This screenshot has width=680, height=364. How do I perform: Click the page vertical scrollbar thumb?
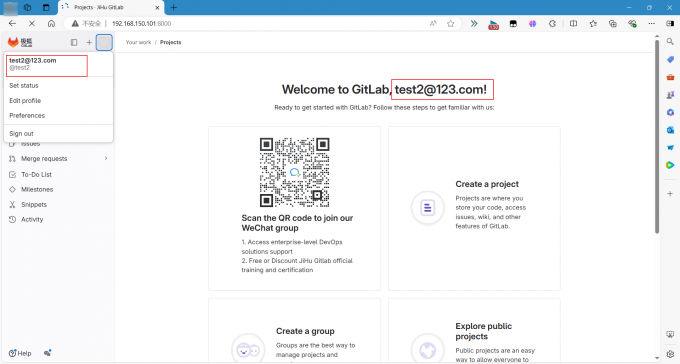(x=657, y=136)
